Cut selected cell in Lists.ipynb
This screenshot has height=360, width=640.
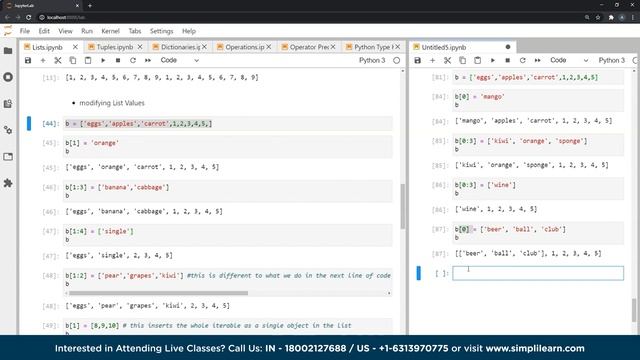[x=58, y=60]
